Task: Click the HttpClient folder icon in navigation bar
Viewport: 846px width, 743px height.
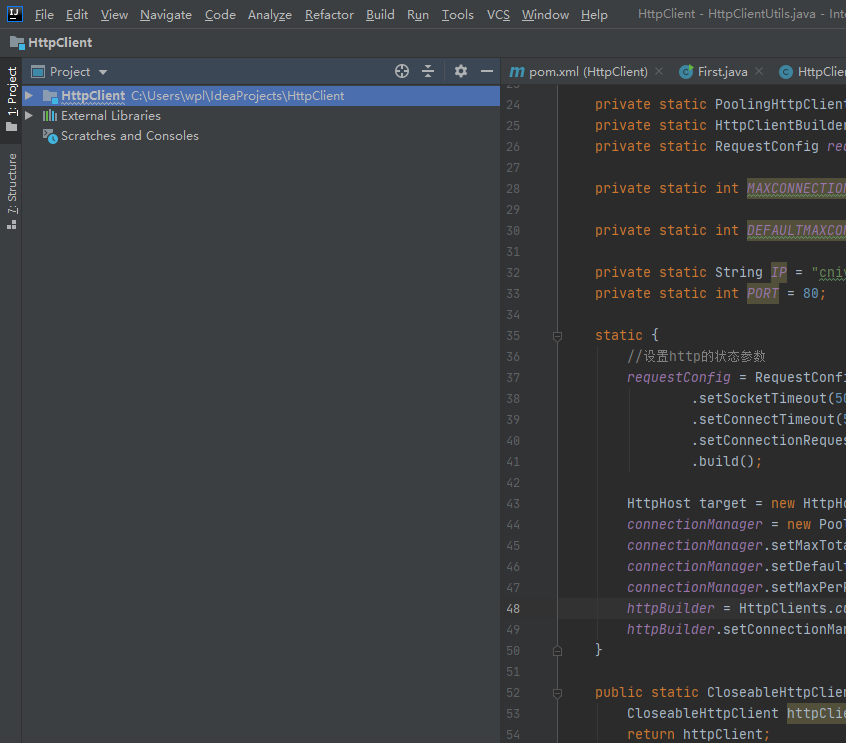Action: [17, 43]
